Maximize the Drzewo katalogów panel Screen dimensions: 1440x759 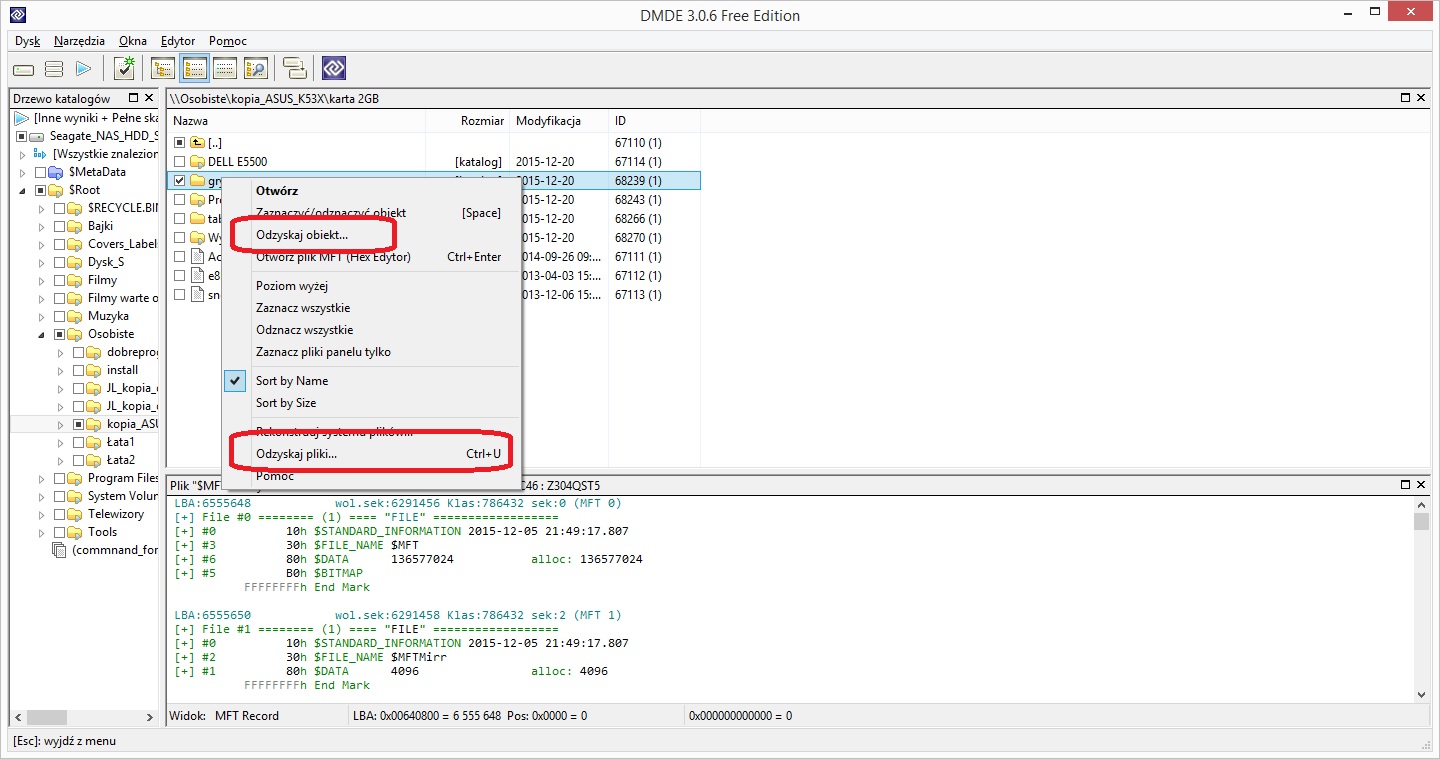[x=133, y=98]
